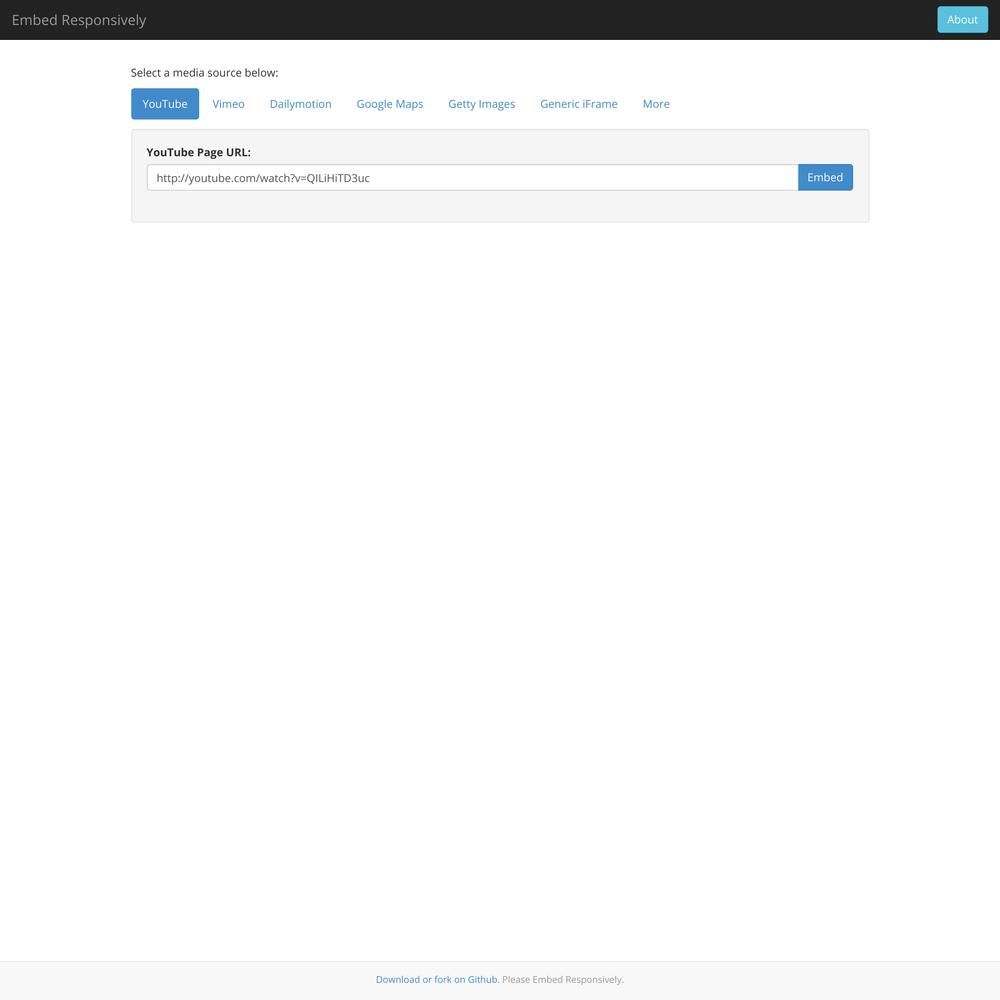
Task: Open Download or fork on Github link
Action: (436, 980)
